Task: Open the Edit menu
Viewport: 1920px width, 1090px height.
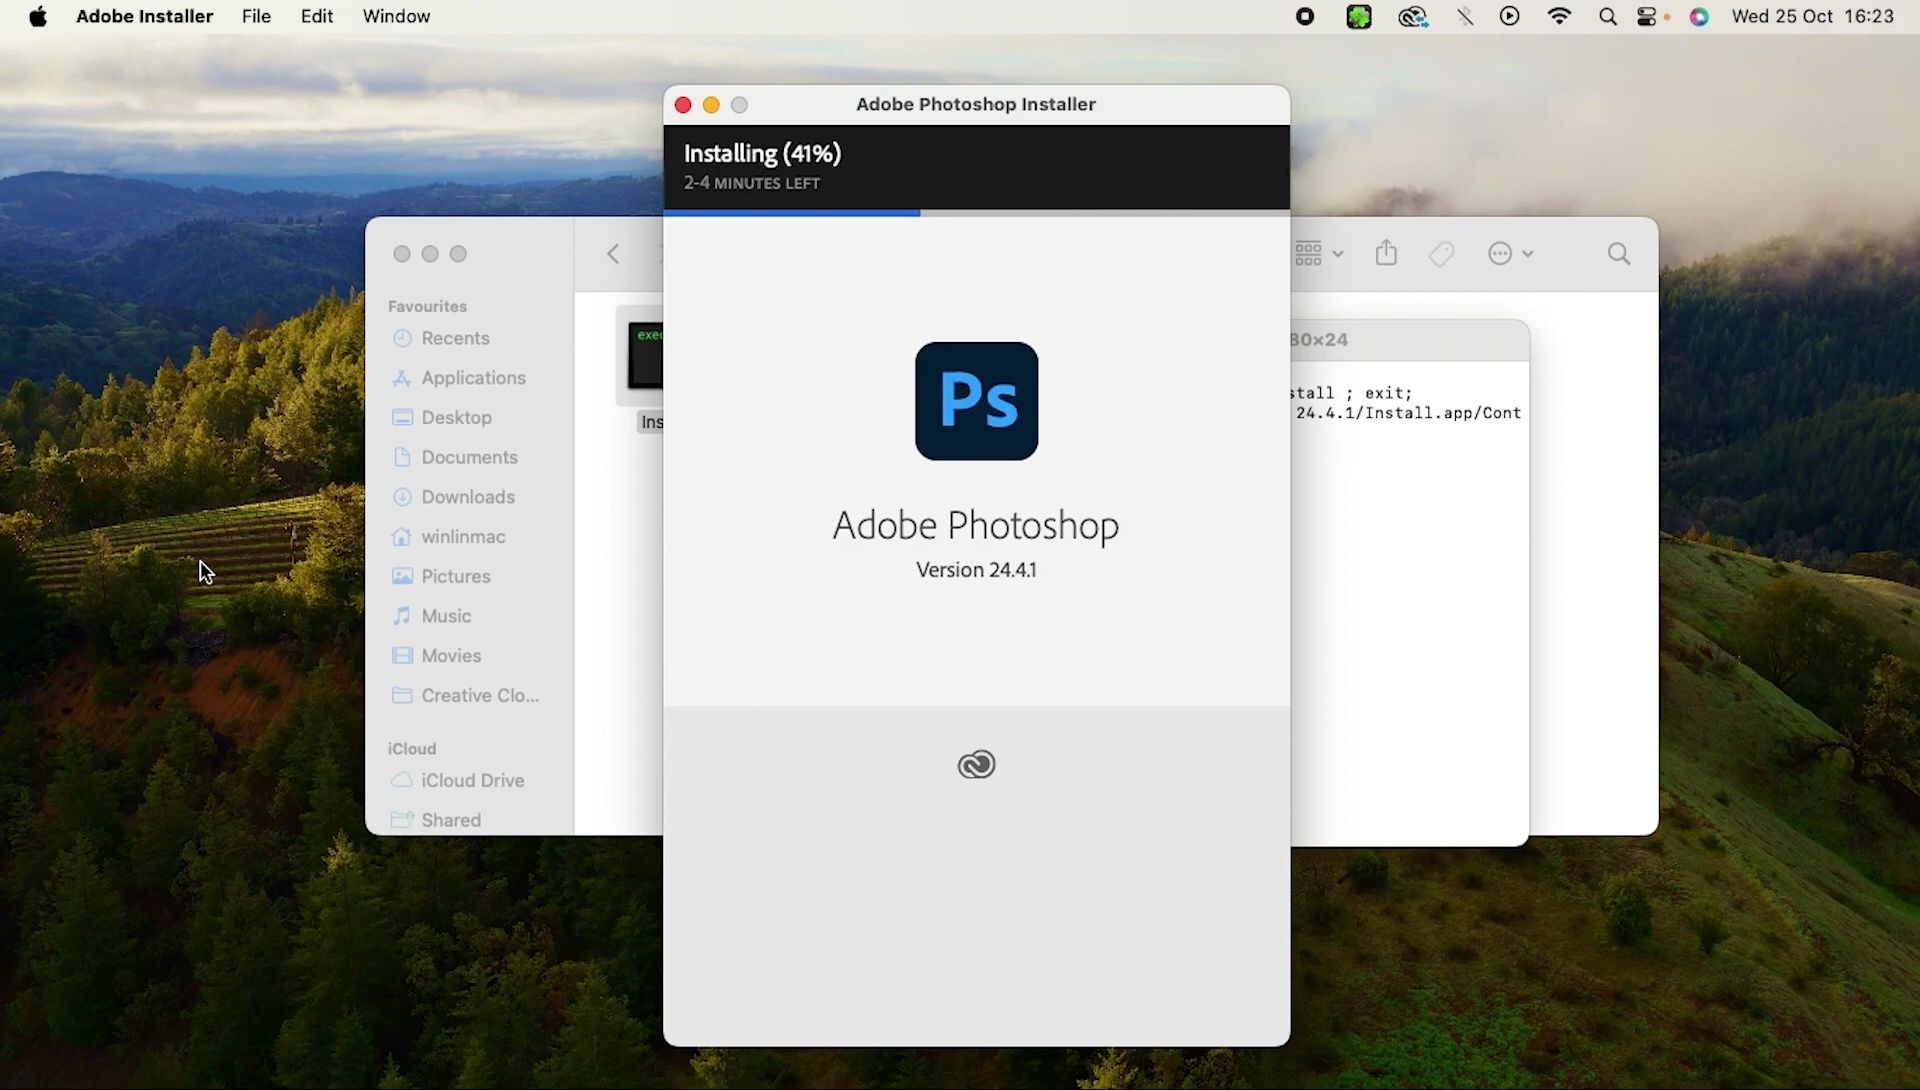Action: (317, 16)
